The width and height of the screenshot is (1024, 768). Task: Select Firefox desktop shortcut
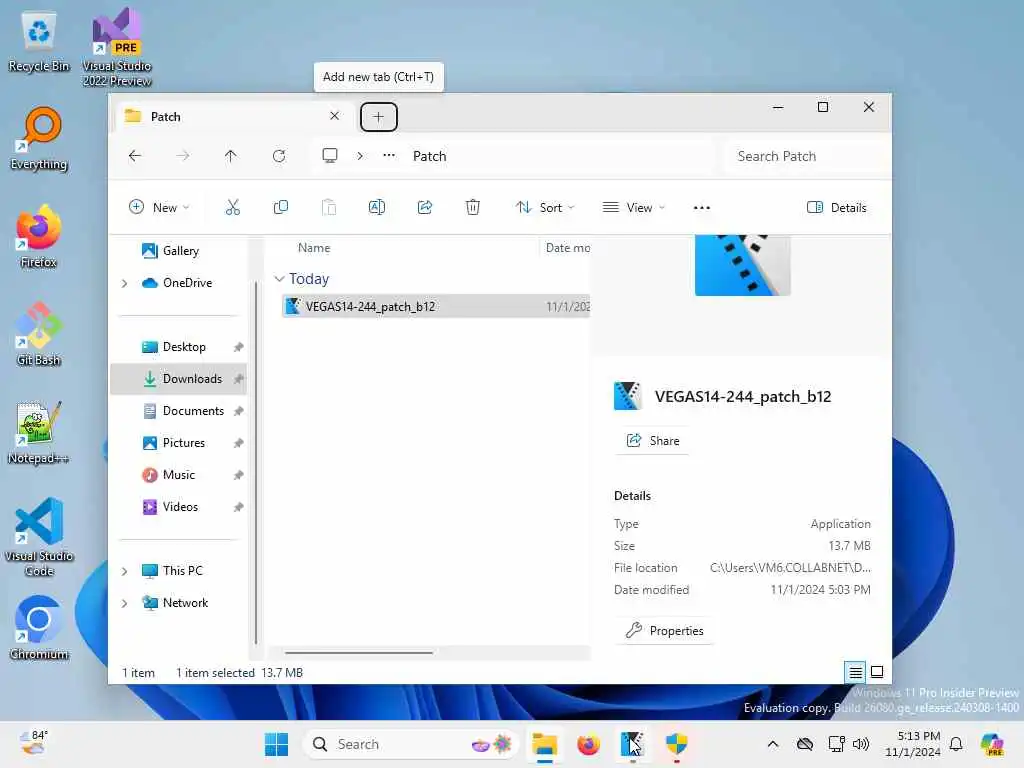click(39, 236)
